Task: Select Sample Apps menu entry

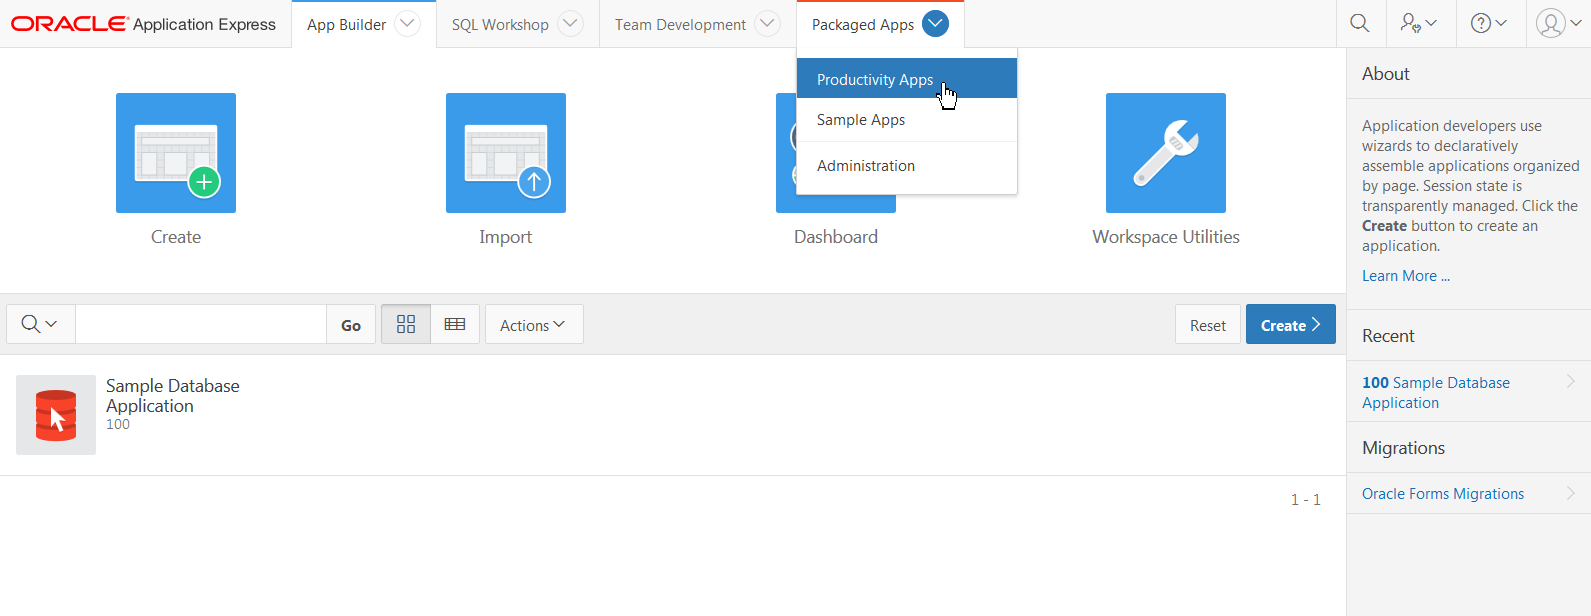Action: [x=907, y=120]
